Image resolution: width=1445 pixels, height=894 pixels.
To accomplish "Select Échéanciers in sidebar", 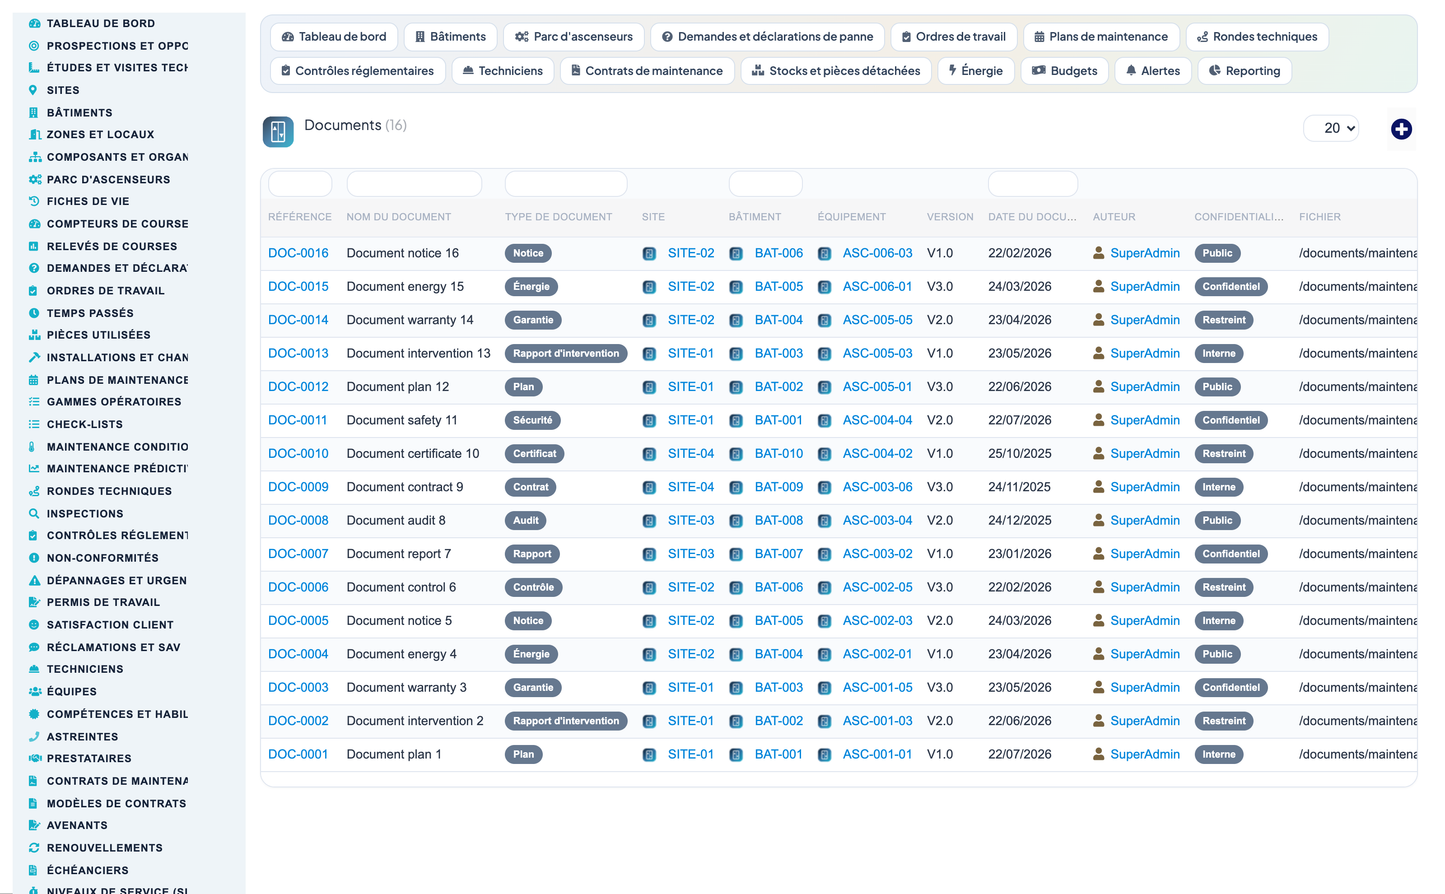I will click(88, 870).
